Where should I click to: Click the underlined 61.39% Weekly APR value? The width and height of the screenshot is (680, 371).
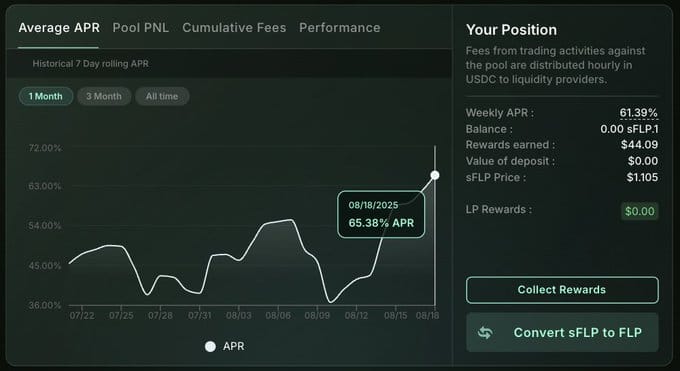pyautogui.click(x=638, y=113)
